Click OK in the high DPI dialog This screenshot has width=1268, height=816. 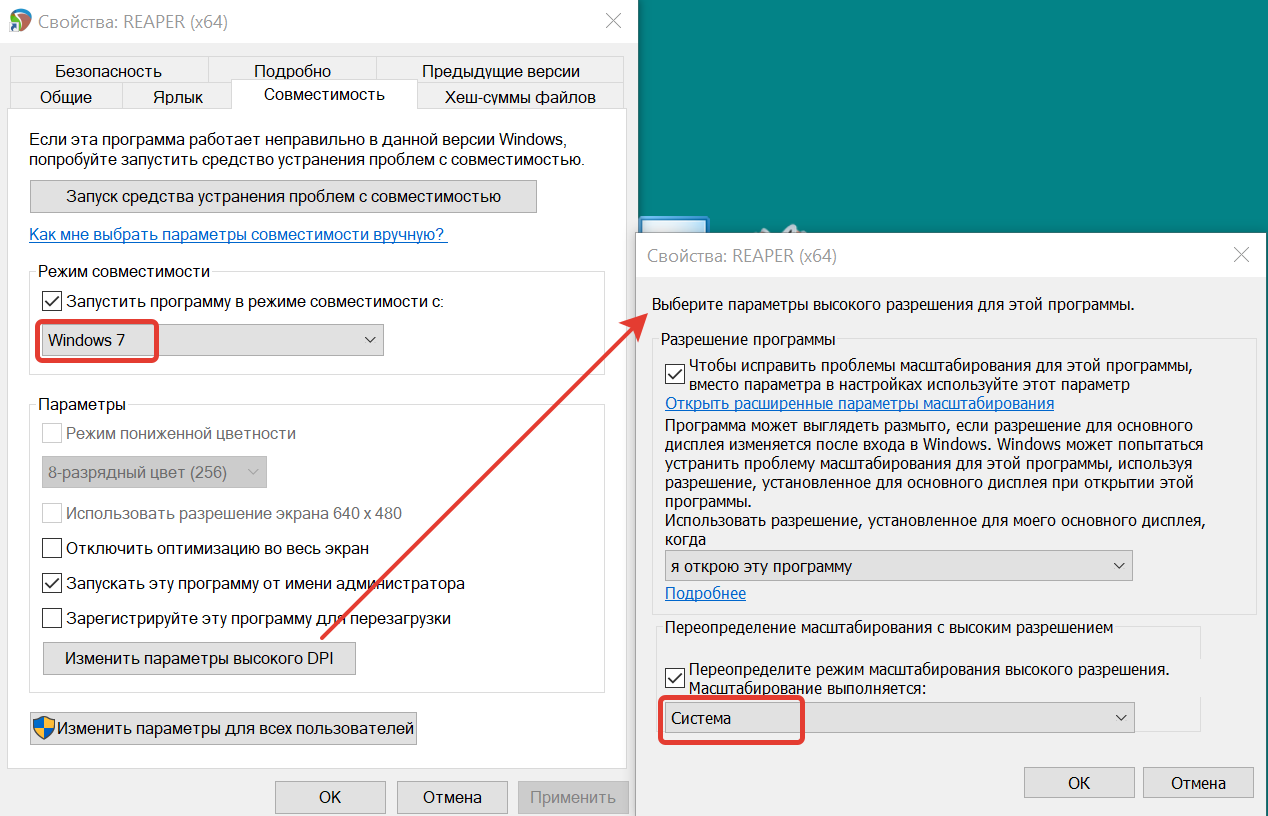click(1079, 783)
